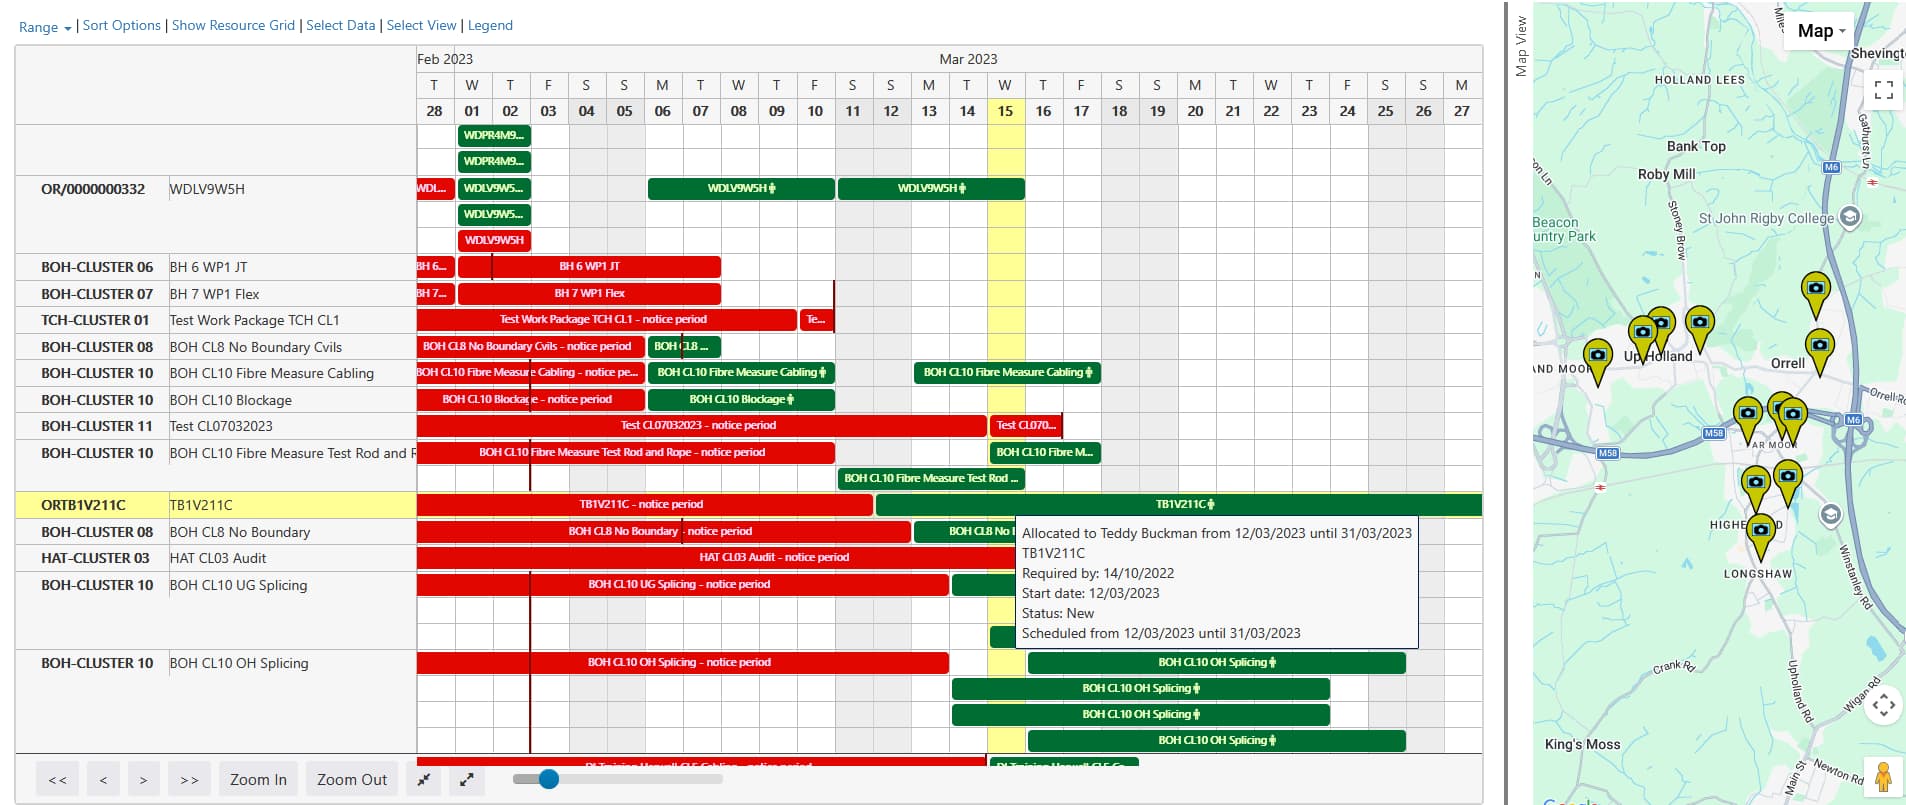Jump back with the << button
This screenshot has width=1906, height=805.
point(58,779)
